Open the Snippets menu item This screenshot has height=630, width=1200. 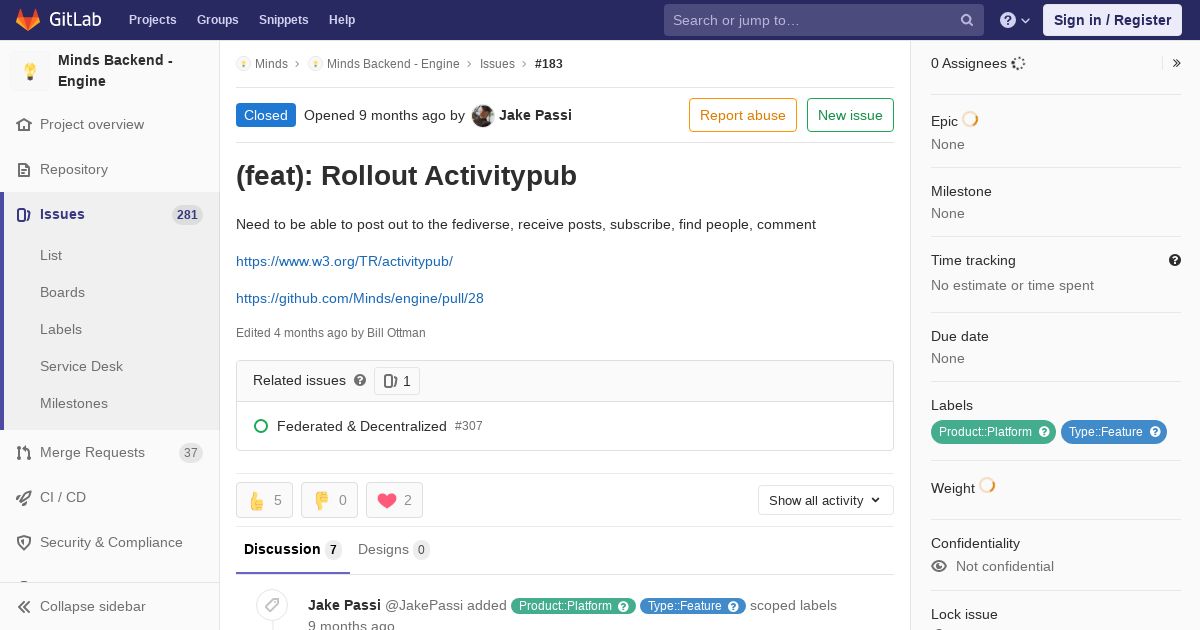(283, 20)
